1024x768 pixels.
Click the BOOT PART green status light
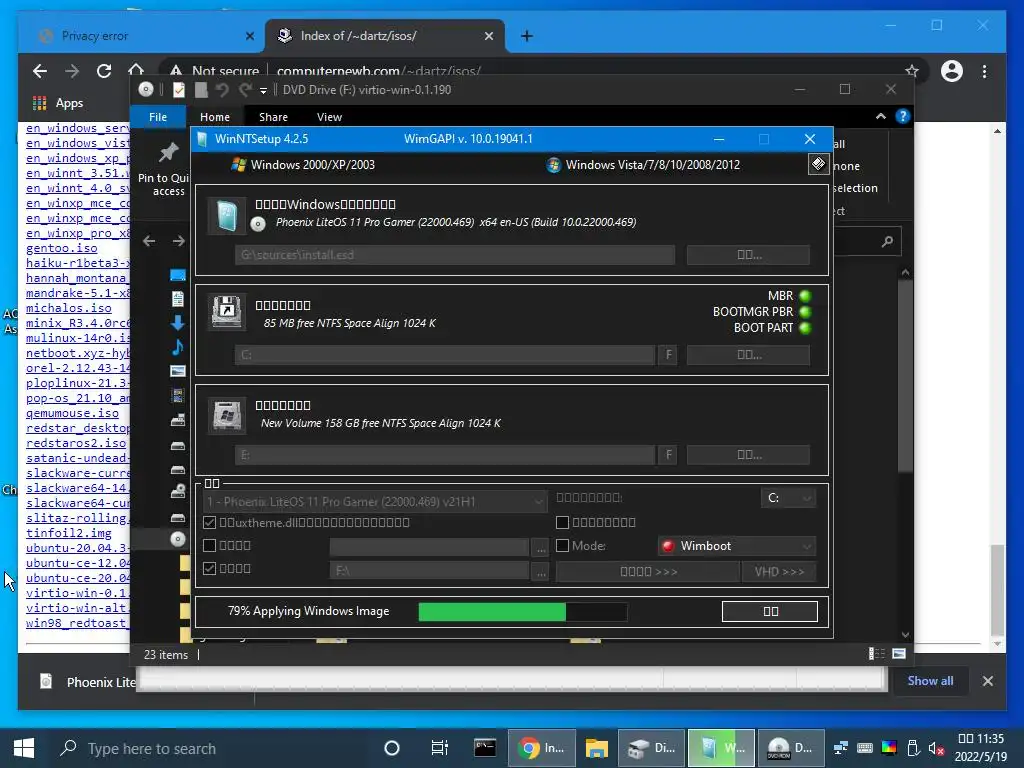tap(805, 328)
